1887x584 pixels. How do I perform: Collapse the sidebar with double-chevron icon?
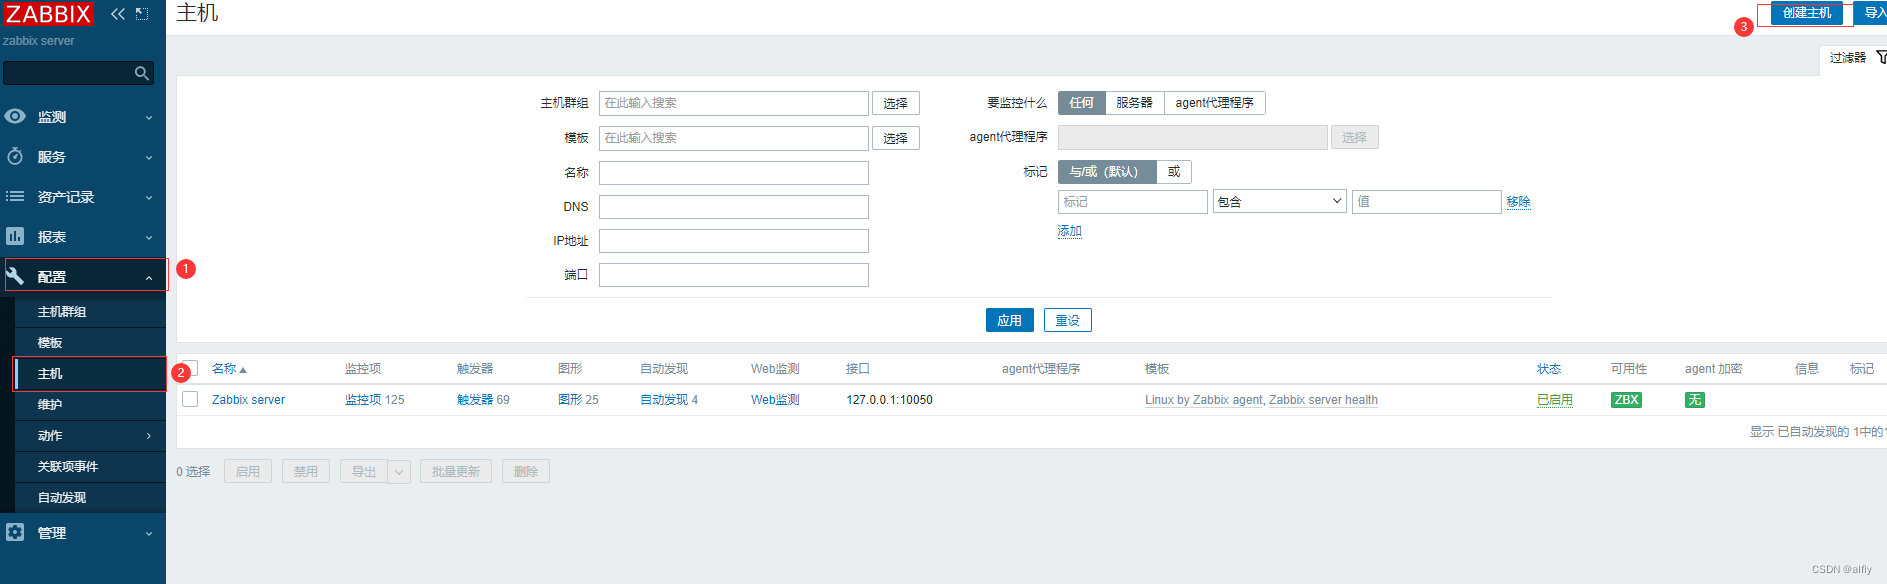[x=118, y=14]
